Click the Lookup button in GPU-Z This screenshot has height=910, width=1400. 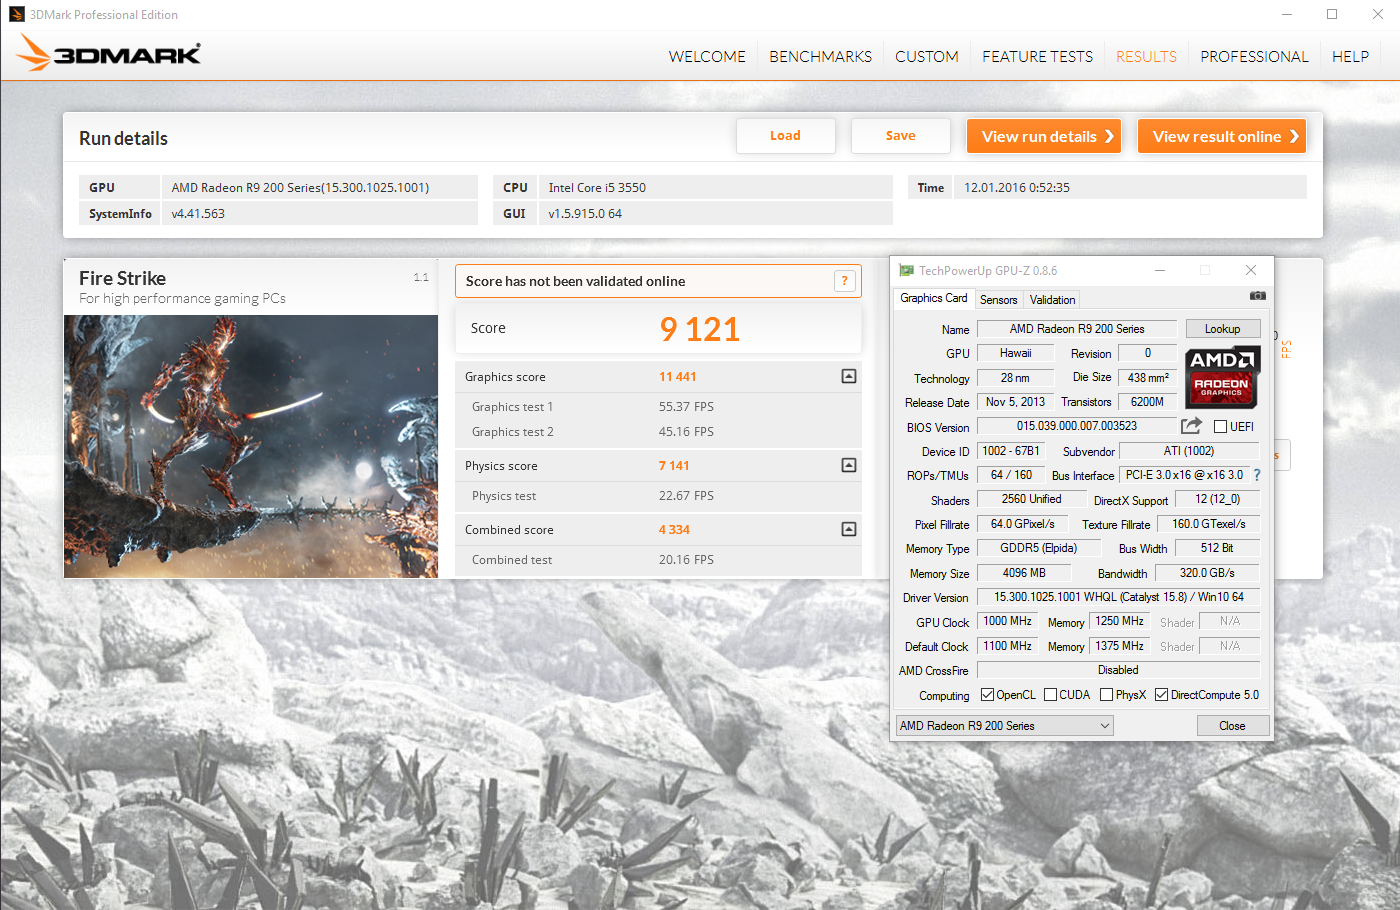[1222, 329]
